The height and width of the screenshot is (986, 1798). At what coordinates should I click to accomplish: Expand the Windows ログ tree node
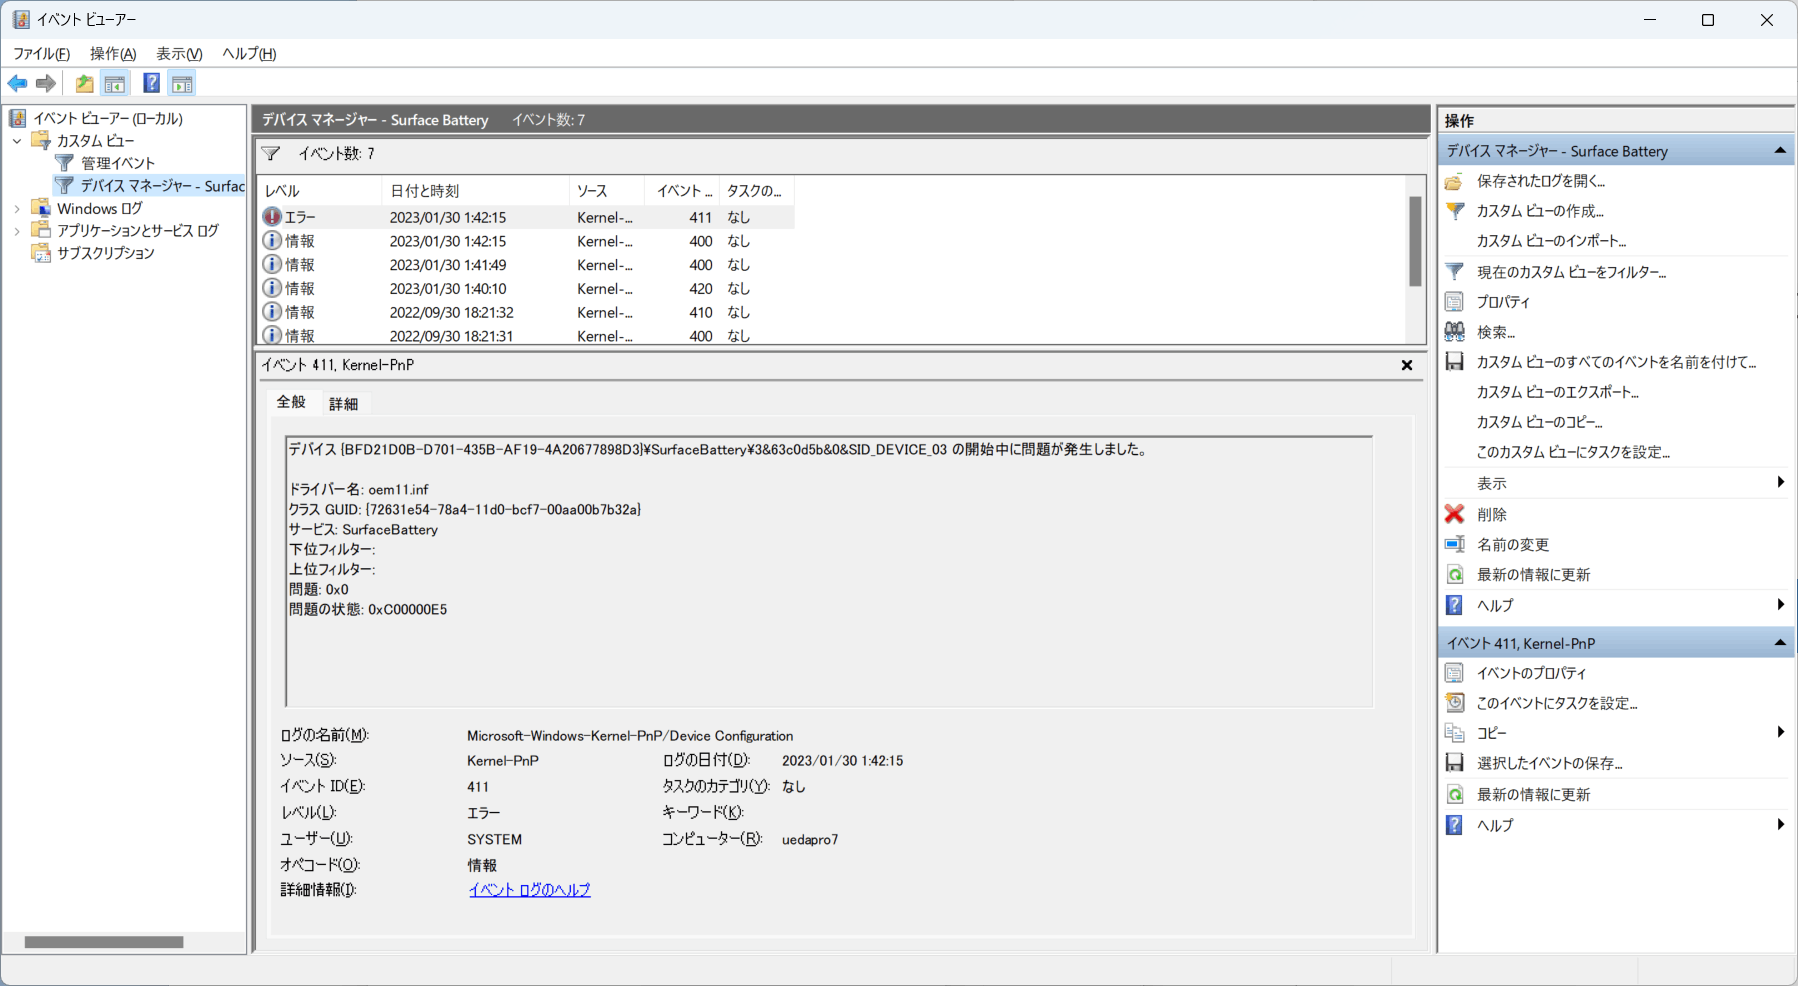[17, 209]
